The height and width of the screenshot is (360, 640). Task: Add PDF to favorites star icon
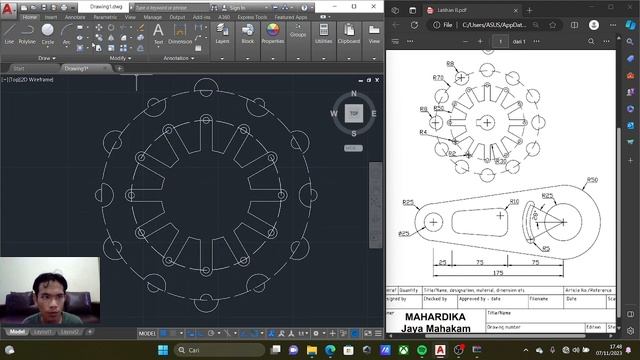[553, 25]
